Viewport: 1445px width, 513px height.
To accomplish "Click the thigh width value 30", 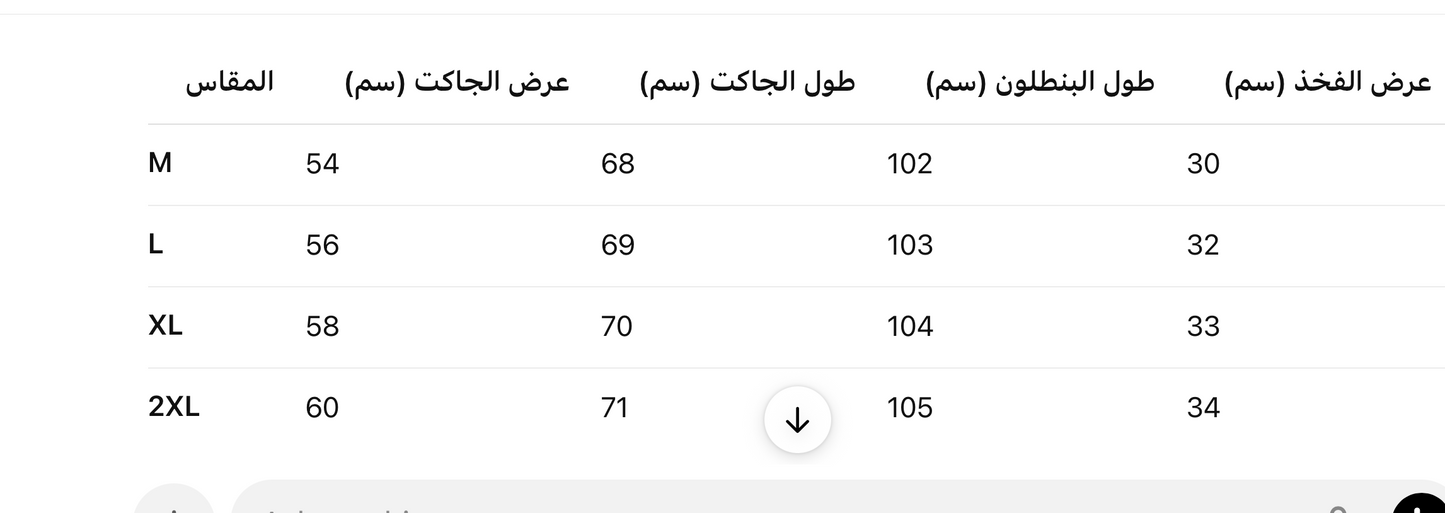I will pyautogui.click(x=1203, y=163).
